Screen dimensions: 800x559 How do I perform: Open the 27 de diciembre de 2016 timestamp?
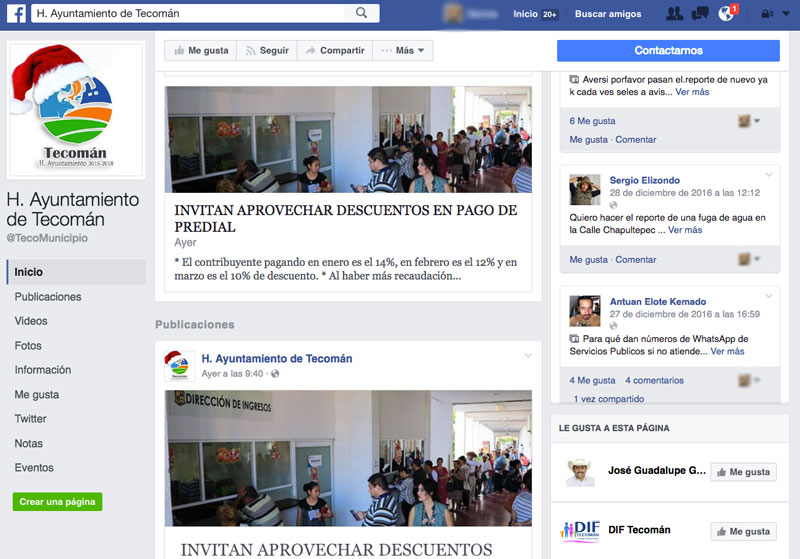(x=685, y=314)
